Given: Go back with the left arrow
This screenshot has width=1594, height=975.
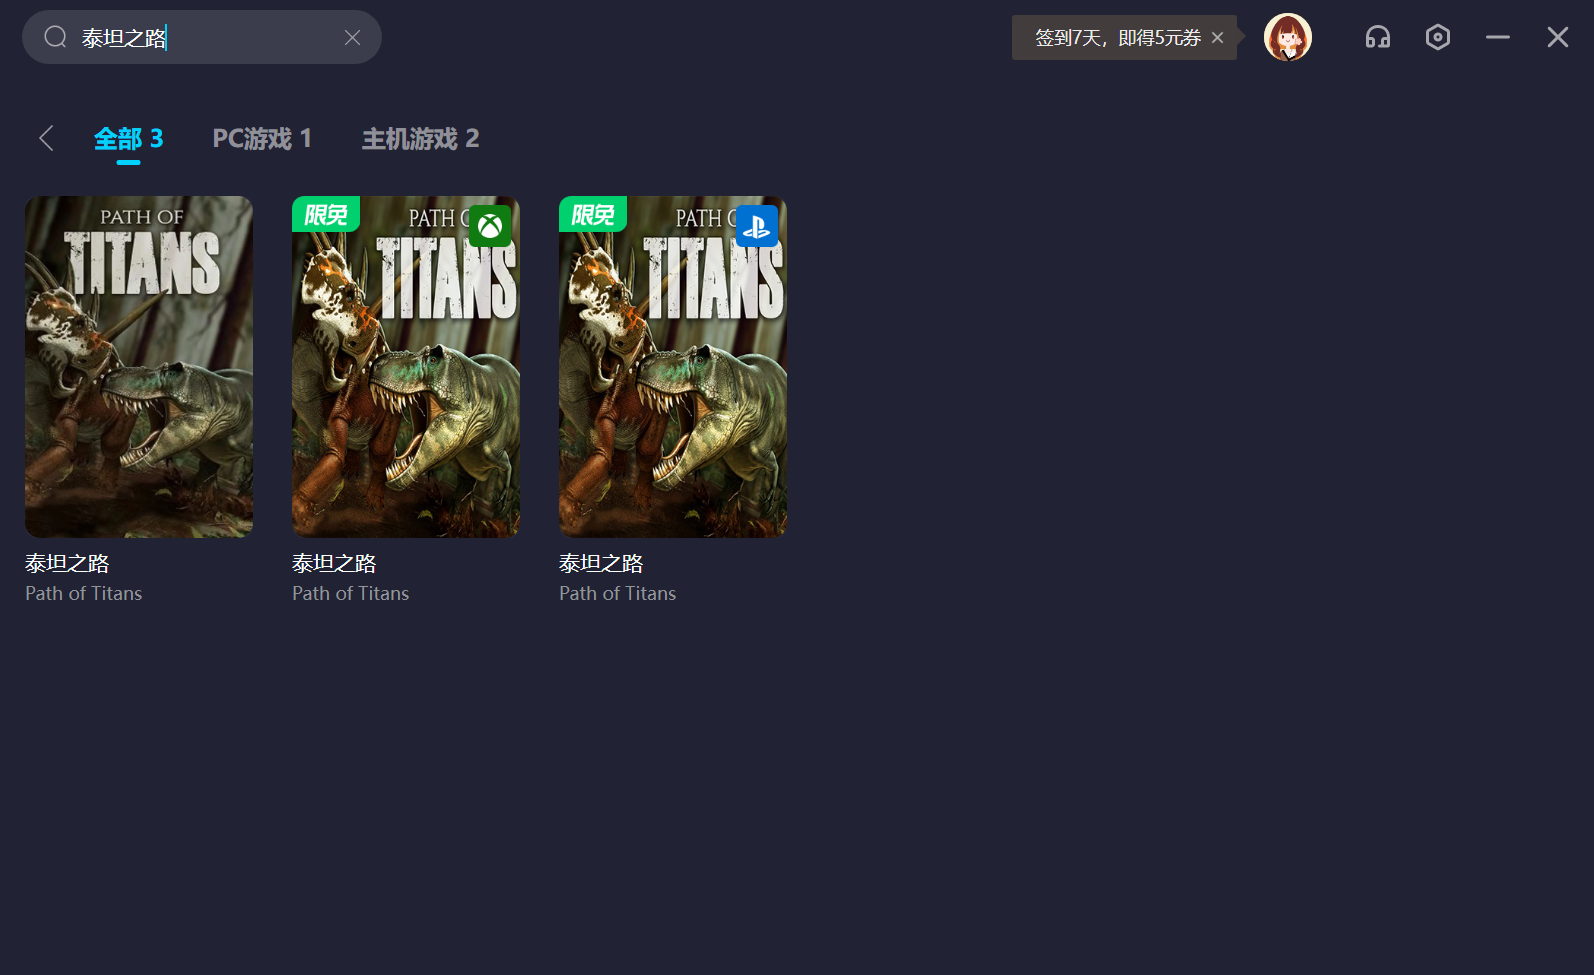Looking at the screenshot, I should 46,138.
